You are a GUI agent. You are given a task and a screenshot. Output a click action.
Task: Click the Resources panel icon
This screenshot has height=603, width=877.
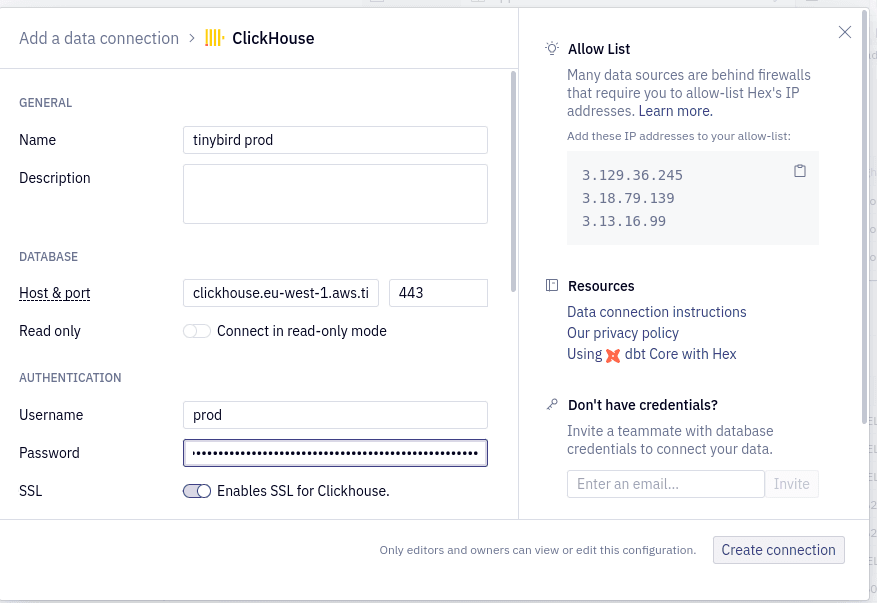pyautogui.click(x=552, y=285)
